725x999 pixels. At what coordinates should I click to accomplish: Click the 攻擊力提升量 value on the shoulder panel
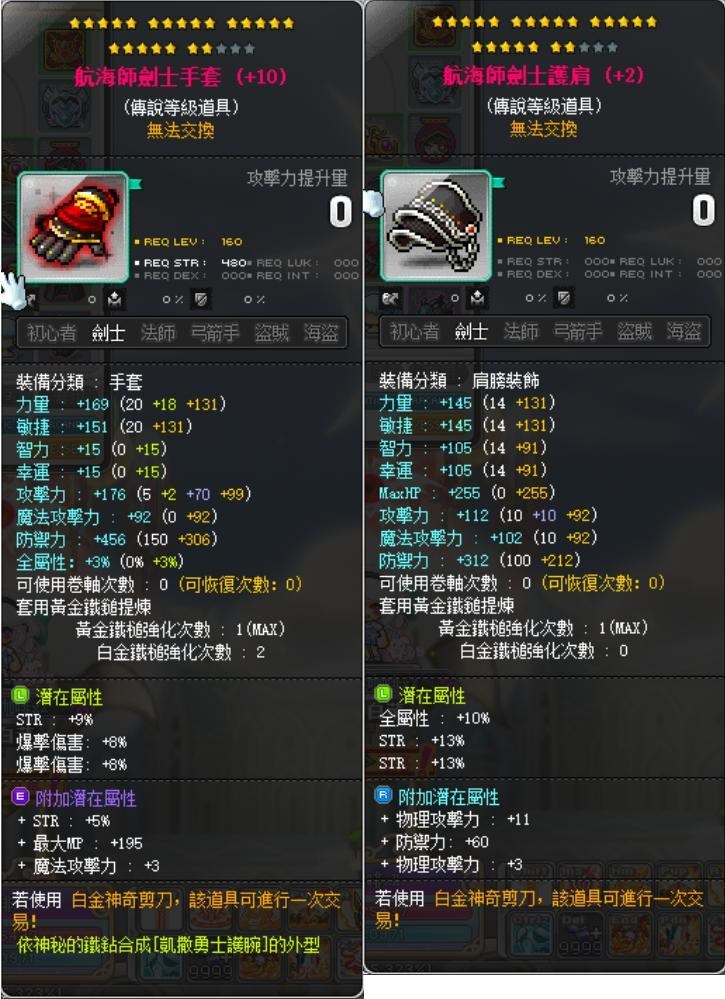(703, 210)
